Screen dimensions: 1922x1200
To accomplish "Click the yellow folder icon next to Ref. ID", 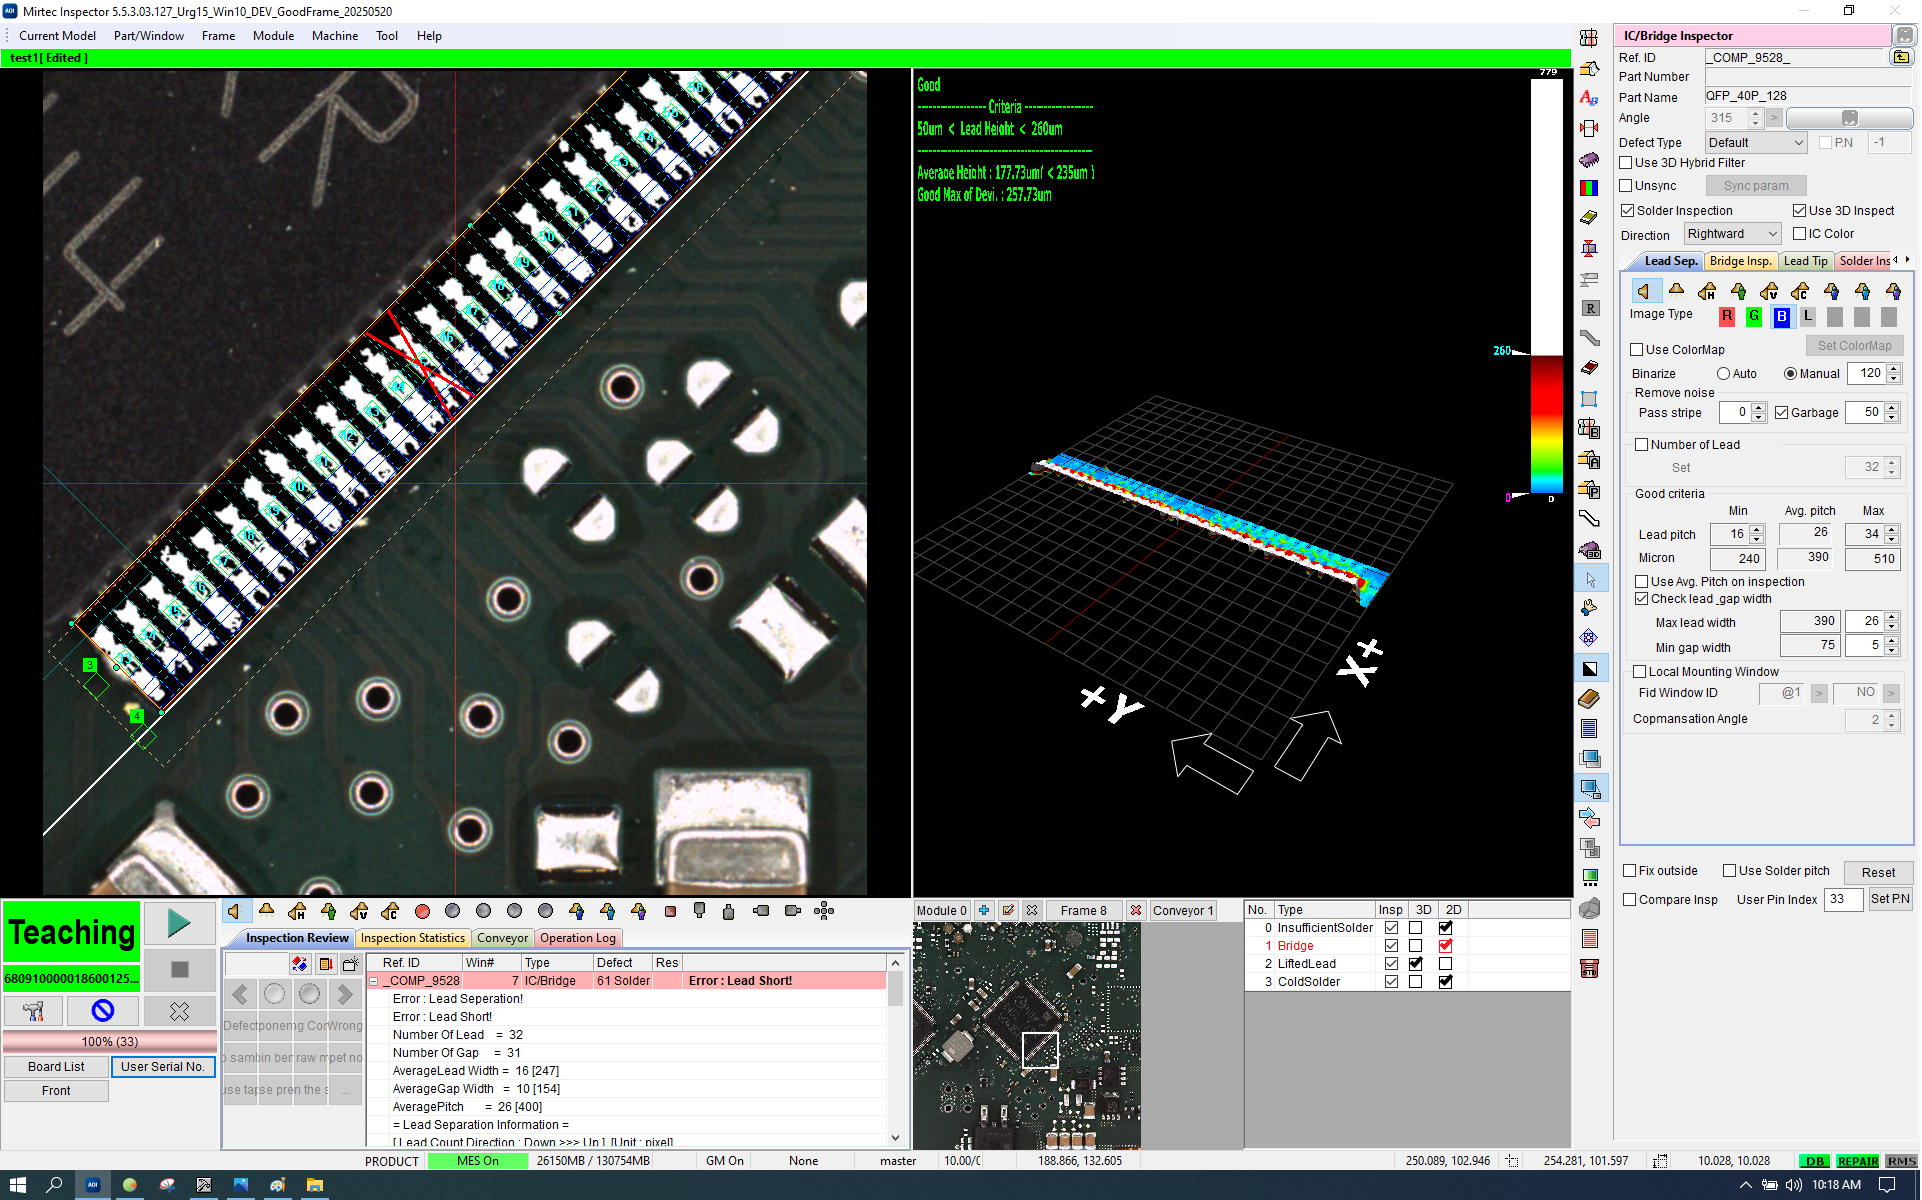I will coord(1901,58).
